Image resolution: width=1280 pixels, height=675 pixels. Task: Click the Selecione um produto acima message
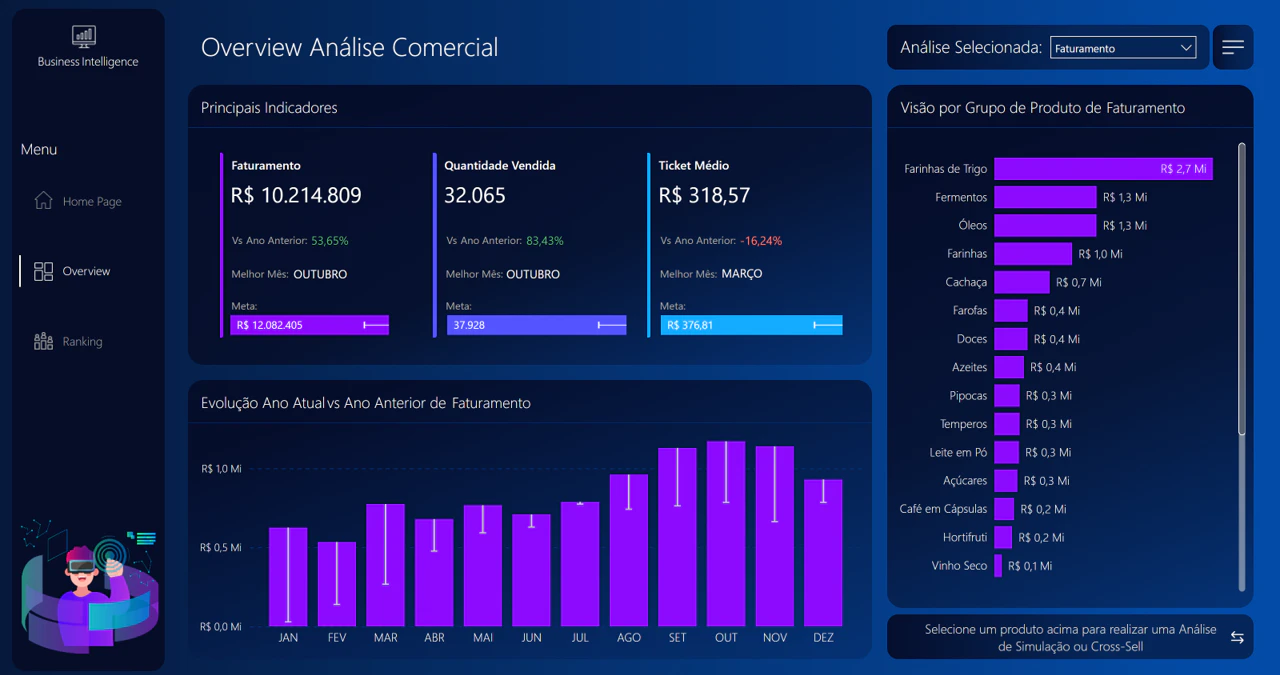tap(1071, 638)
